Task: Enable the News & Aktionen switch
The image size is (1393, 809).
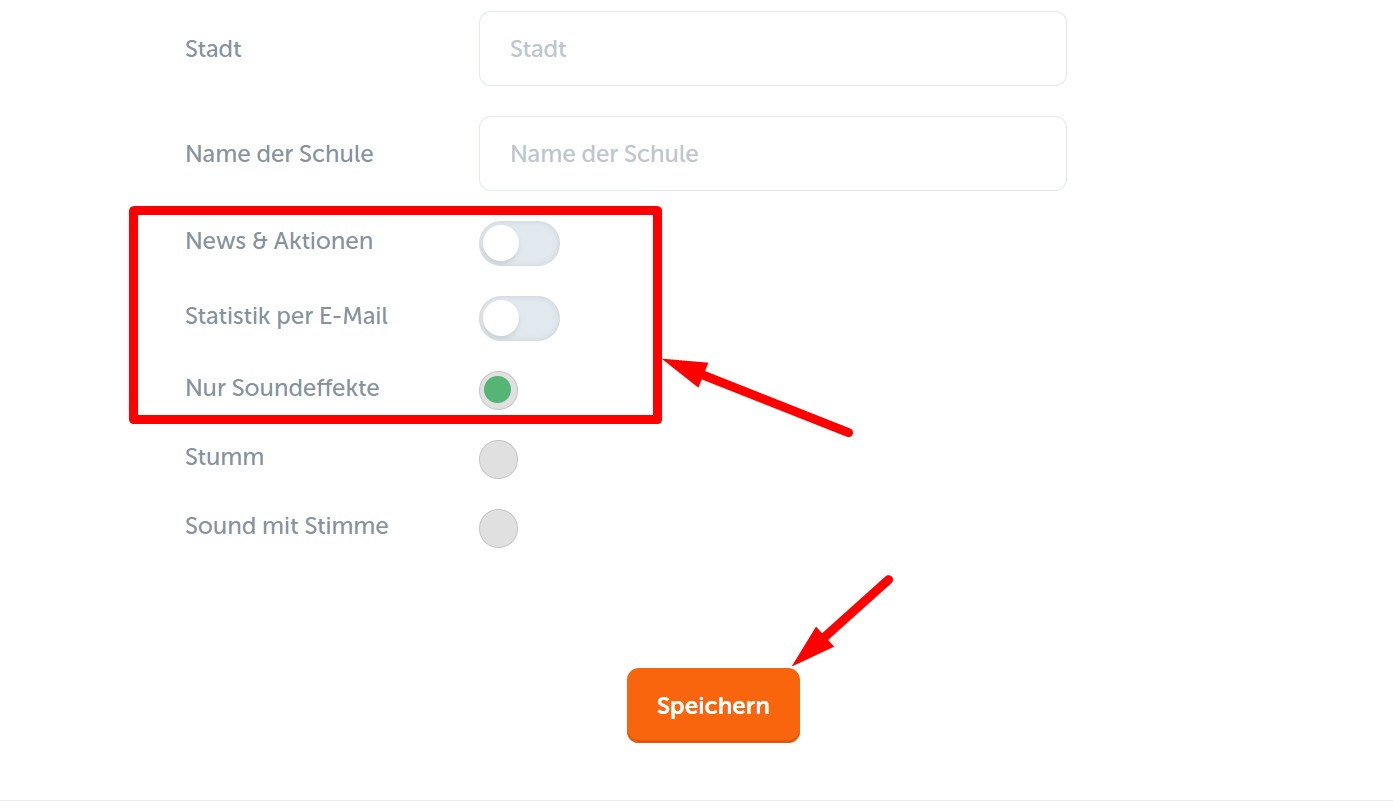Action: 519,243
